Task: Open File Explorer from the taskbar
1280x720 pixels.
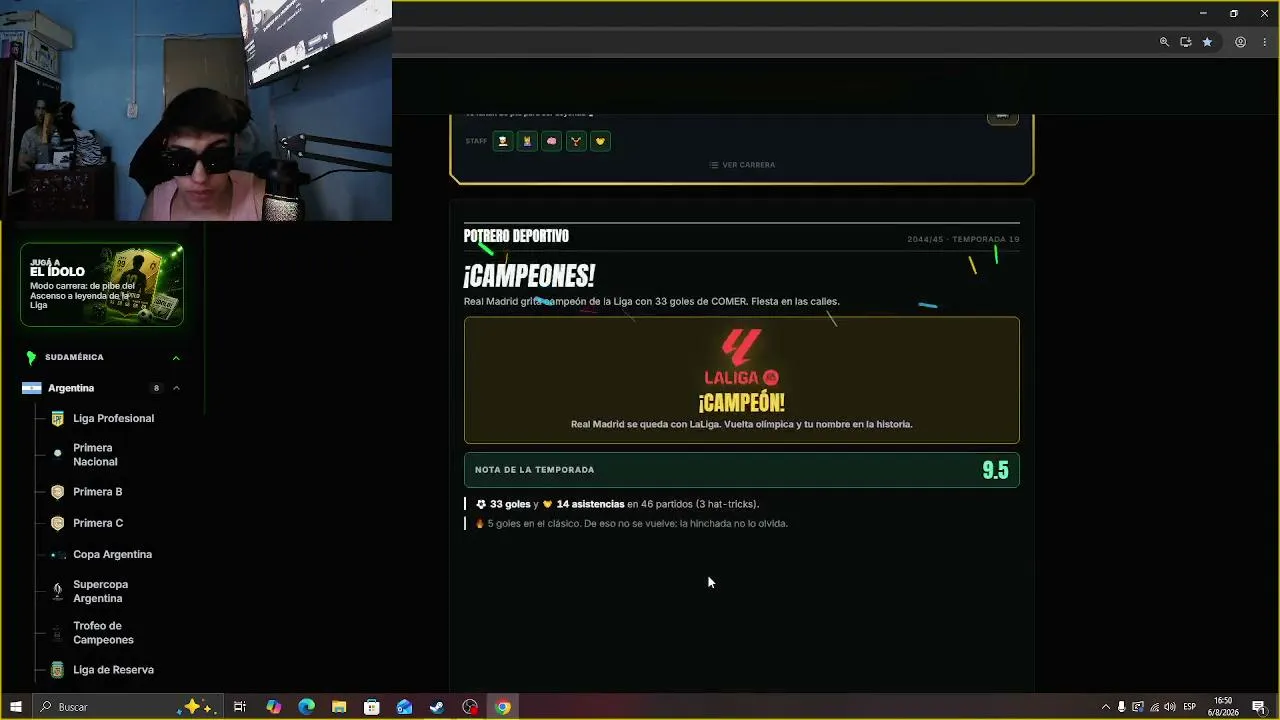Action: [339, 707]
